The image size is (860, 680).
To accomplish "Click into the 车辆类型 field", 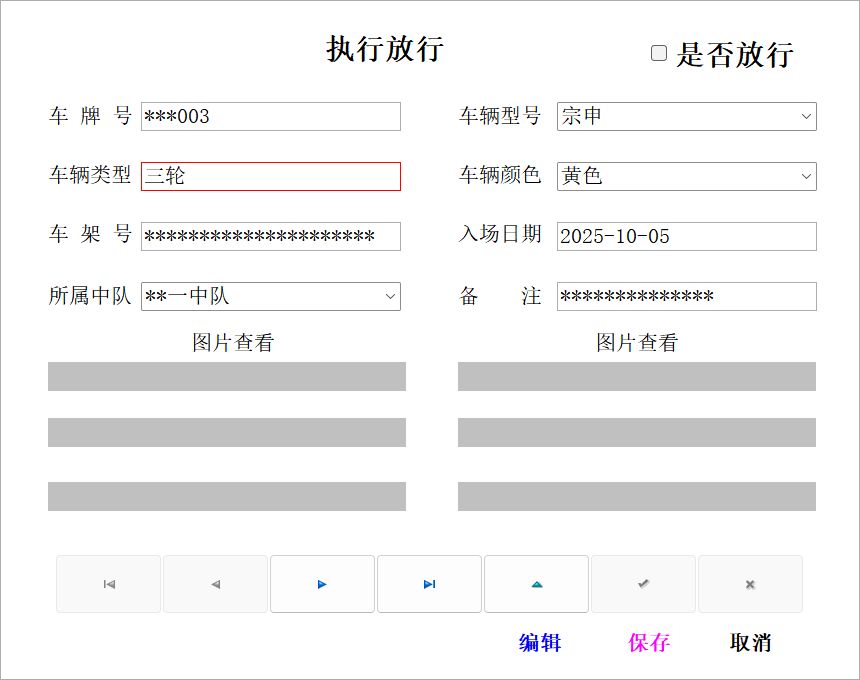I will pos(271,176).
